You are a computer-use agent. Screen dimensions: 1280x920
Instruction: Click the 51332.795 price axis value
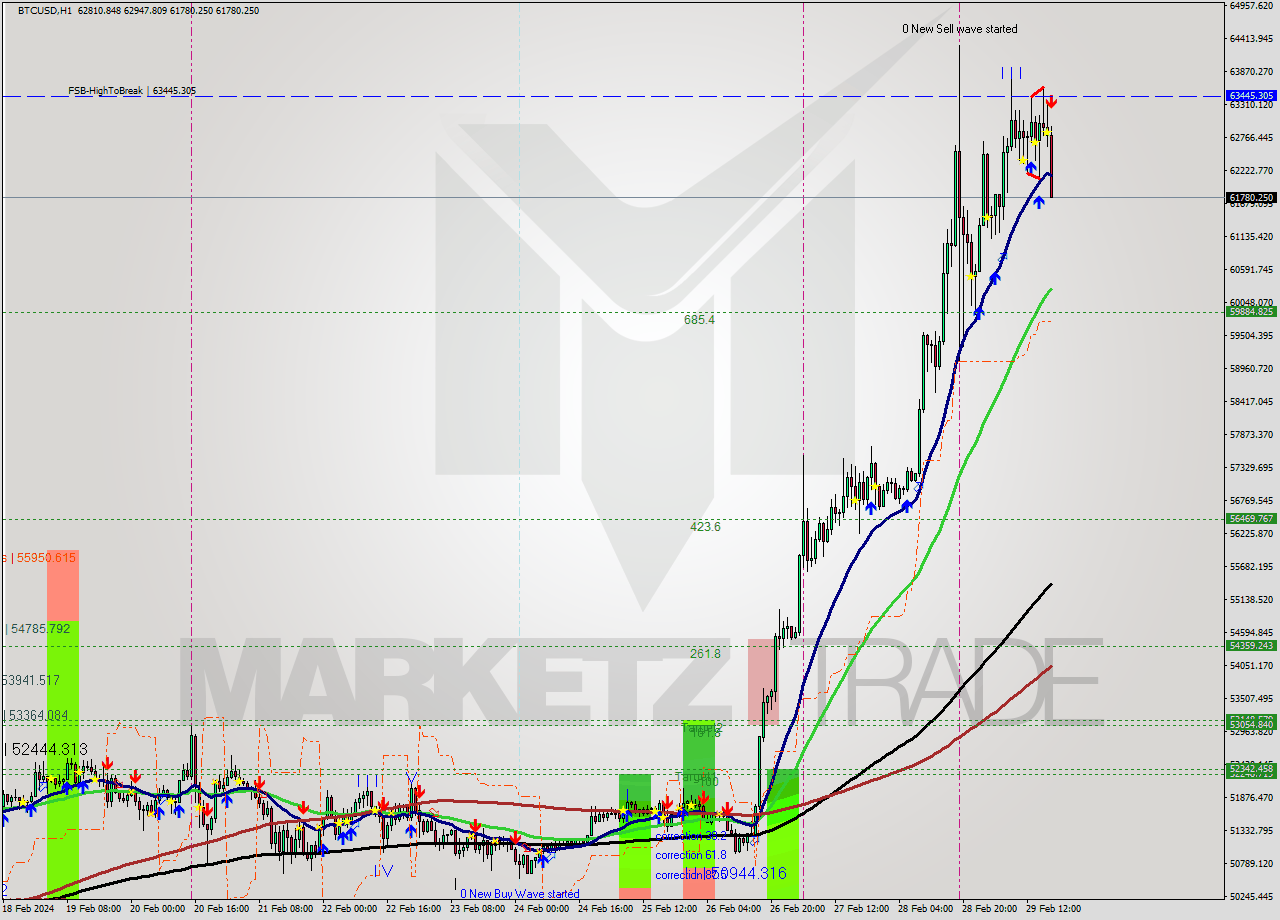pos(1251,831)
